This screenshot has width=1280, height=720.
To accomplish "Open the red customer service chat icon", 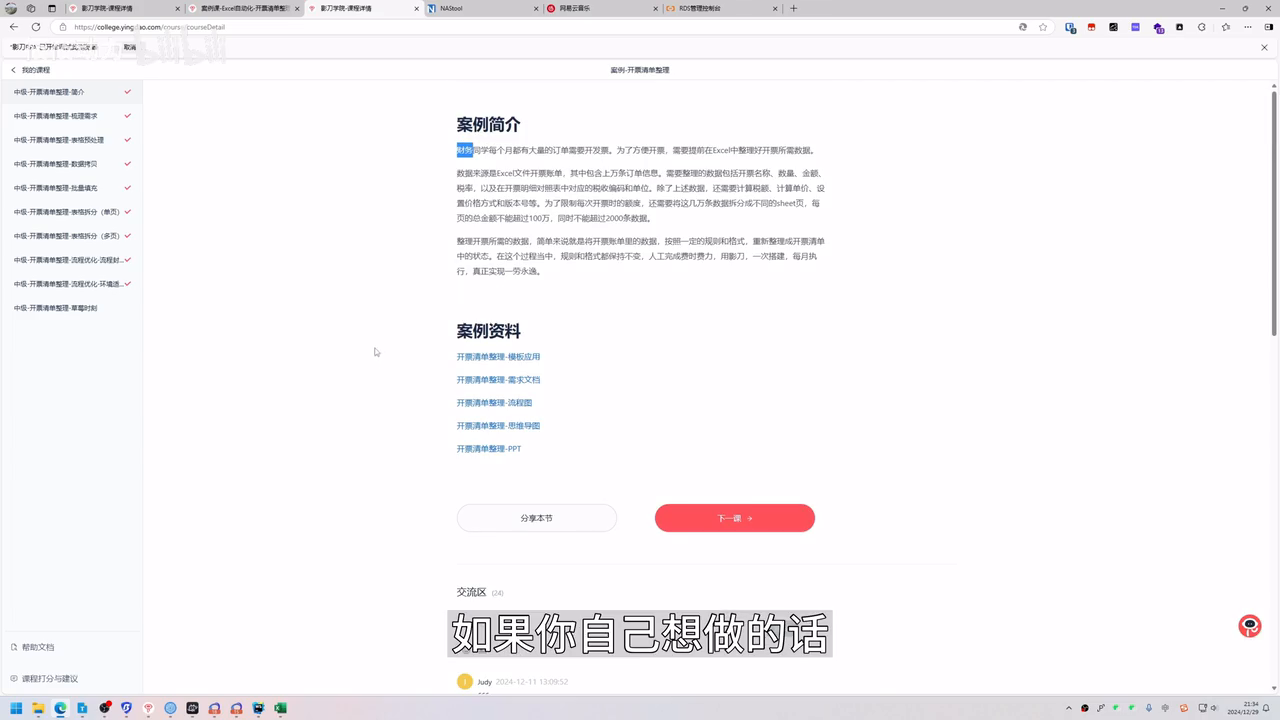I will pyautogui.click(x=1250, y=626).
